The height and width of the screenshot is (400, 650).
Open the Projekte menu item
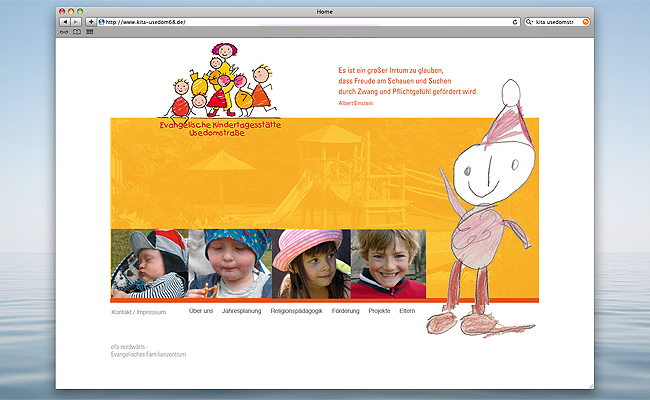[379, 311]
